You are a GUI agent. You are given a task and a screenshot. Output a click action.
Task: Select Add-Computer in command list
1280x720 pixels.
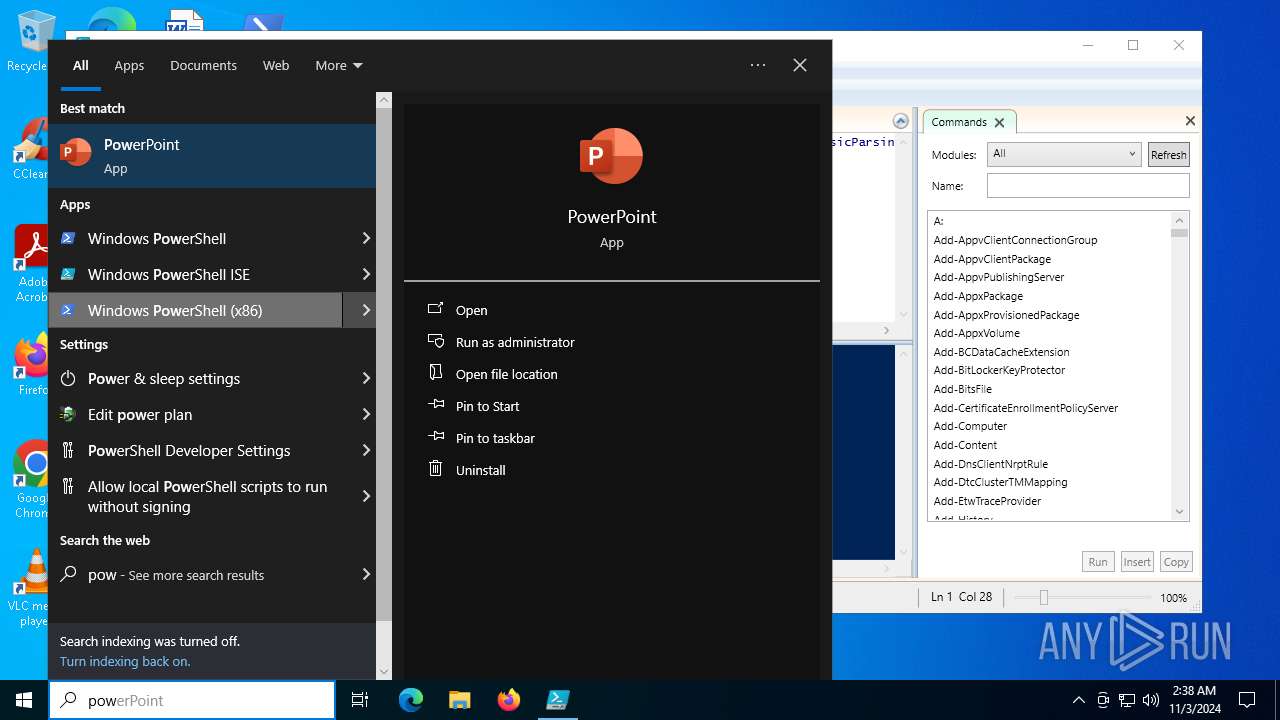pos(970,426)
